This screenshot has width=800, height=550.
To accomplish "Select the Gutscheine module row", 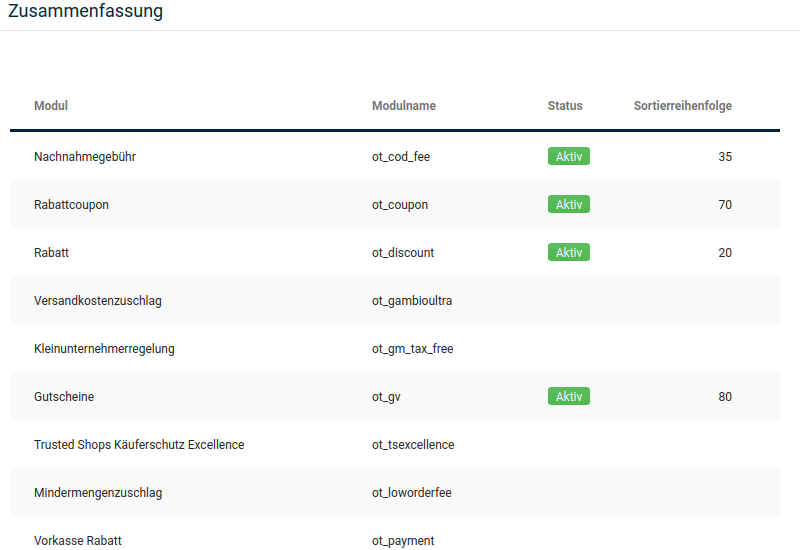I will pyautogui.click(x=395, y=396).
